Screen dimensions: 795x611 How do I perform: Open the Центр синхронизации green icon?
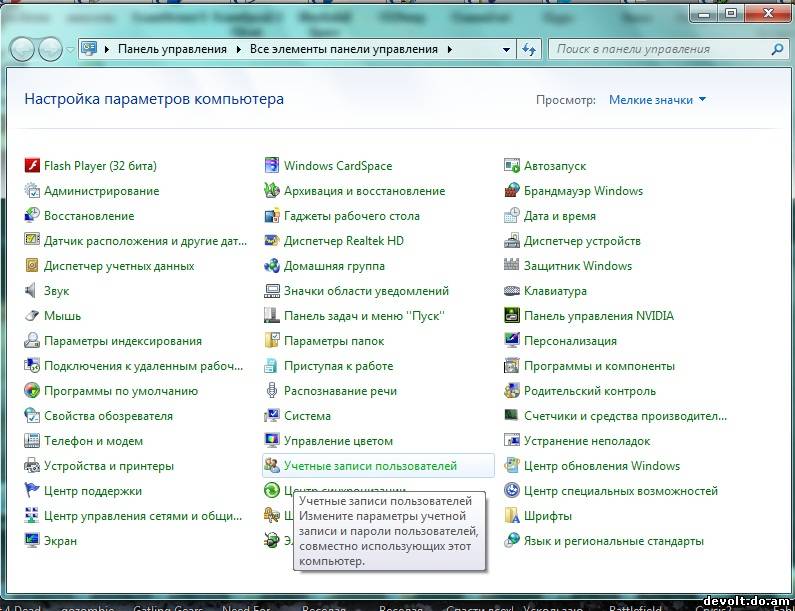pyautogui.click(x=272, y=490)
